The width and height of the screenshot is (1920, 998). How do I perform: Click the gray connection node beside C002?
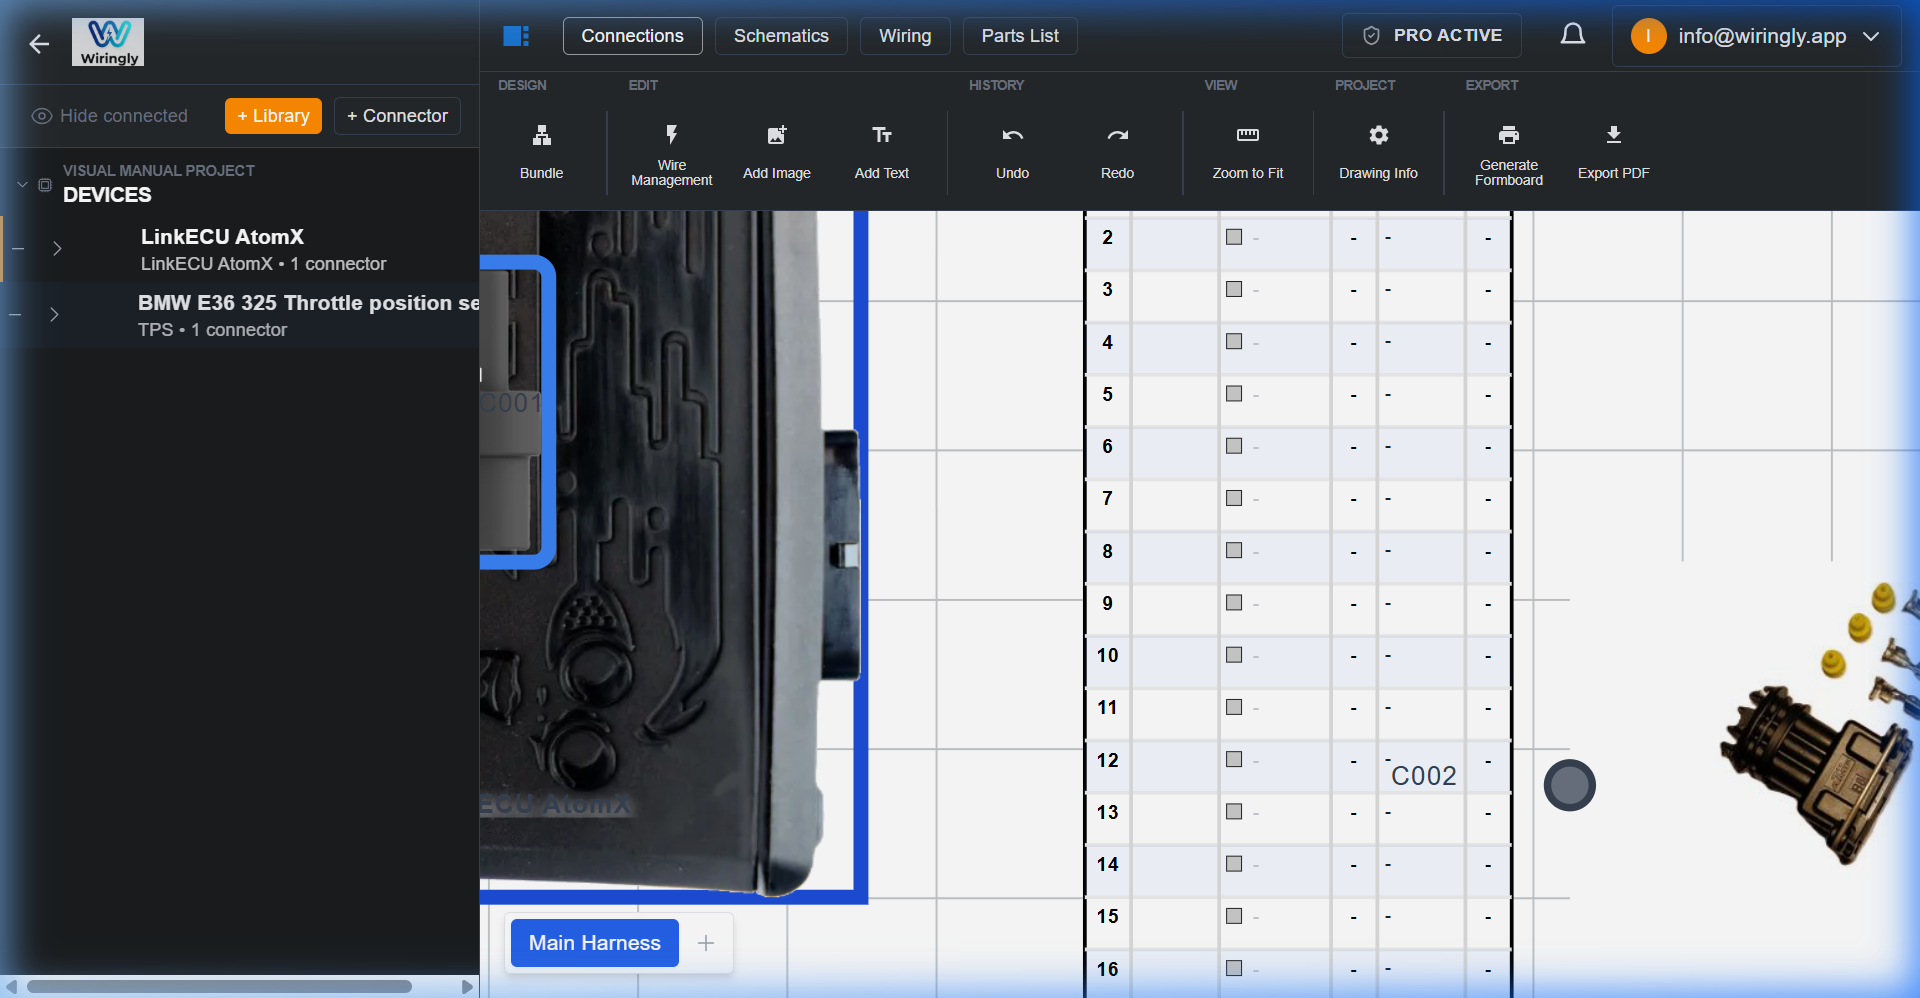click(1570, 785)
